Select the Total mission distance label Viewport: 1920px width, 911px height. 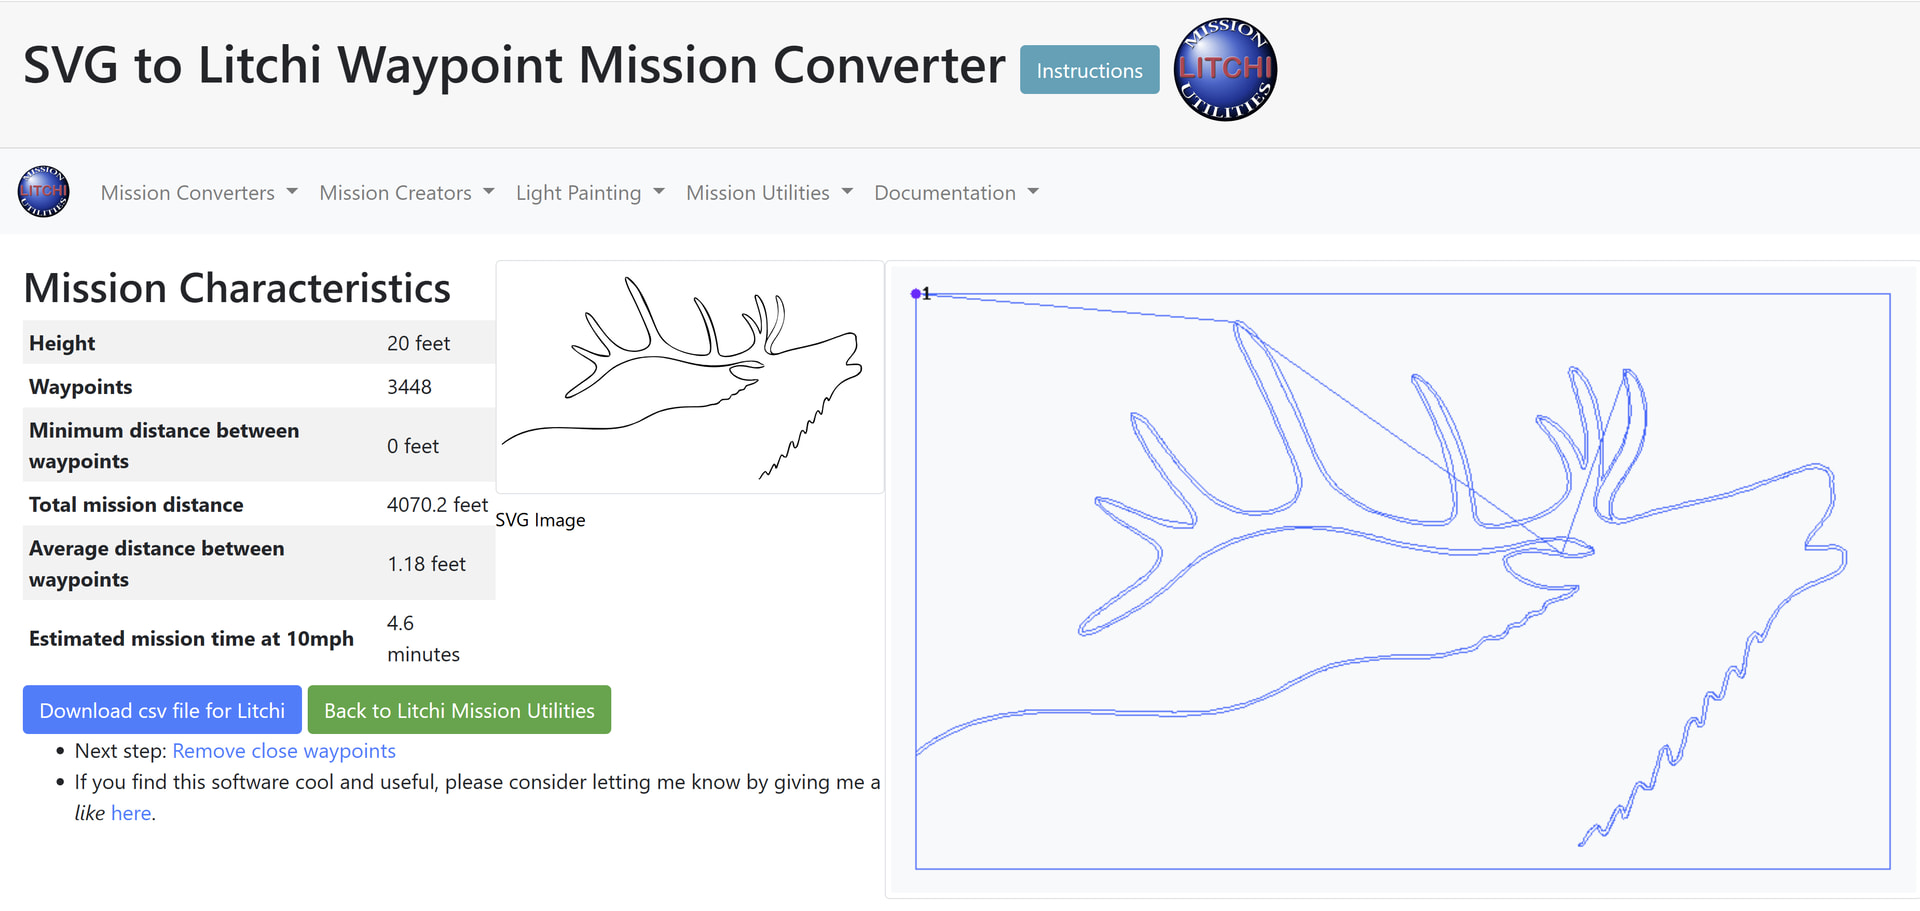[136, 505]
